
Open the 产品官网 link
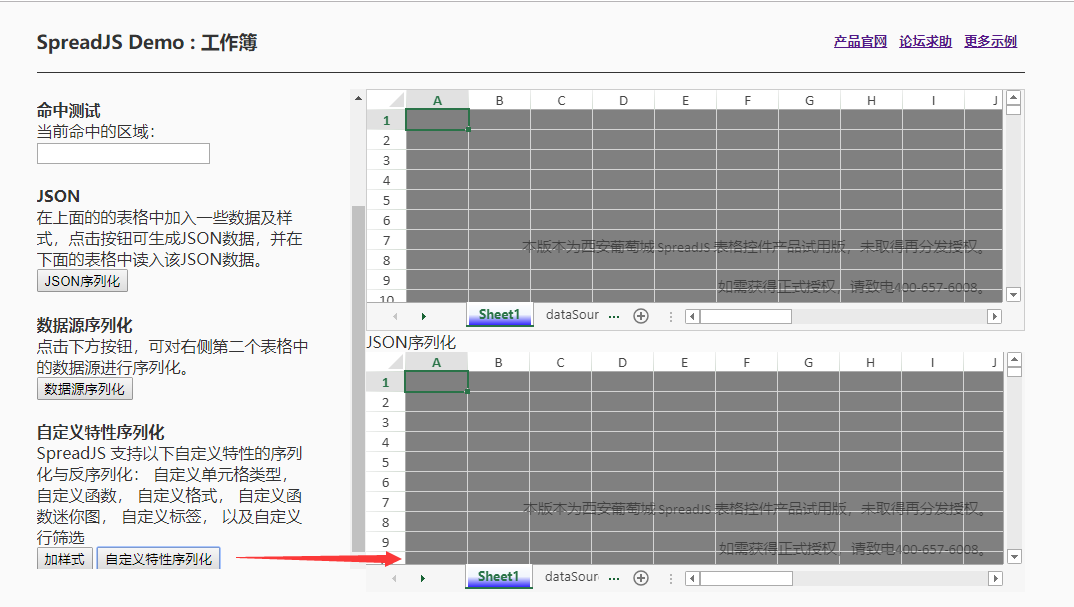pyautogui.click(x=860, y=42)
